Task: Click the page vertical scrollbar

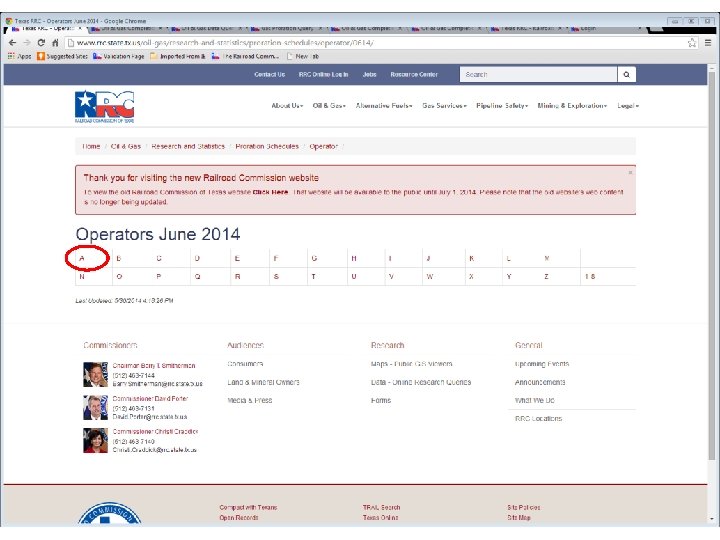Action: [712, 294]
